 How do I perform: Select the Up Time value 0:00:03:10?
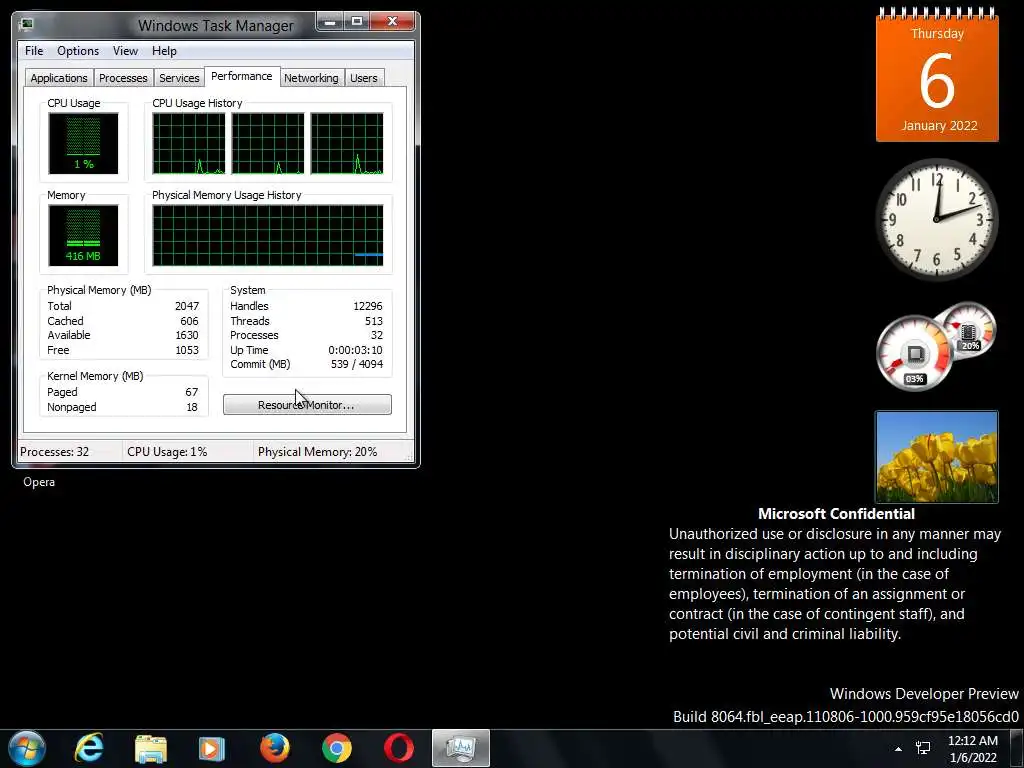(355, 350)
